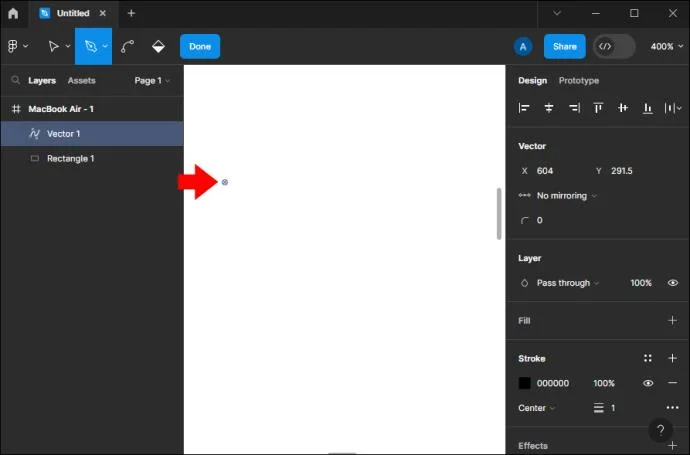The image size is (690, 455).
Task: Hide the layer using eye icon
Action: point(673,283)
